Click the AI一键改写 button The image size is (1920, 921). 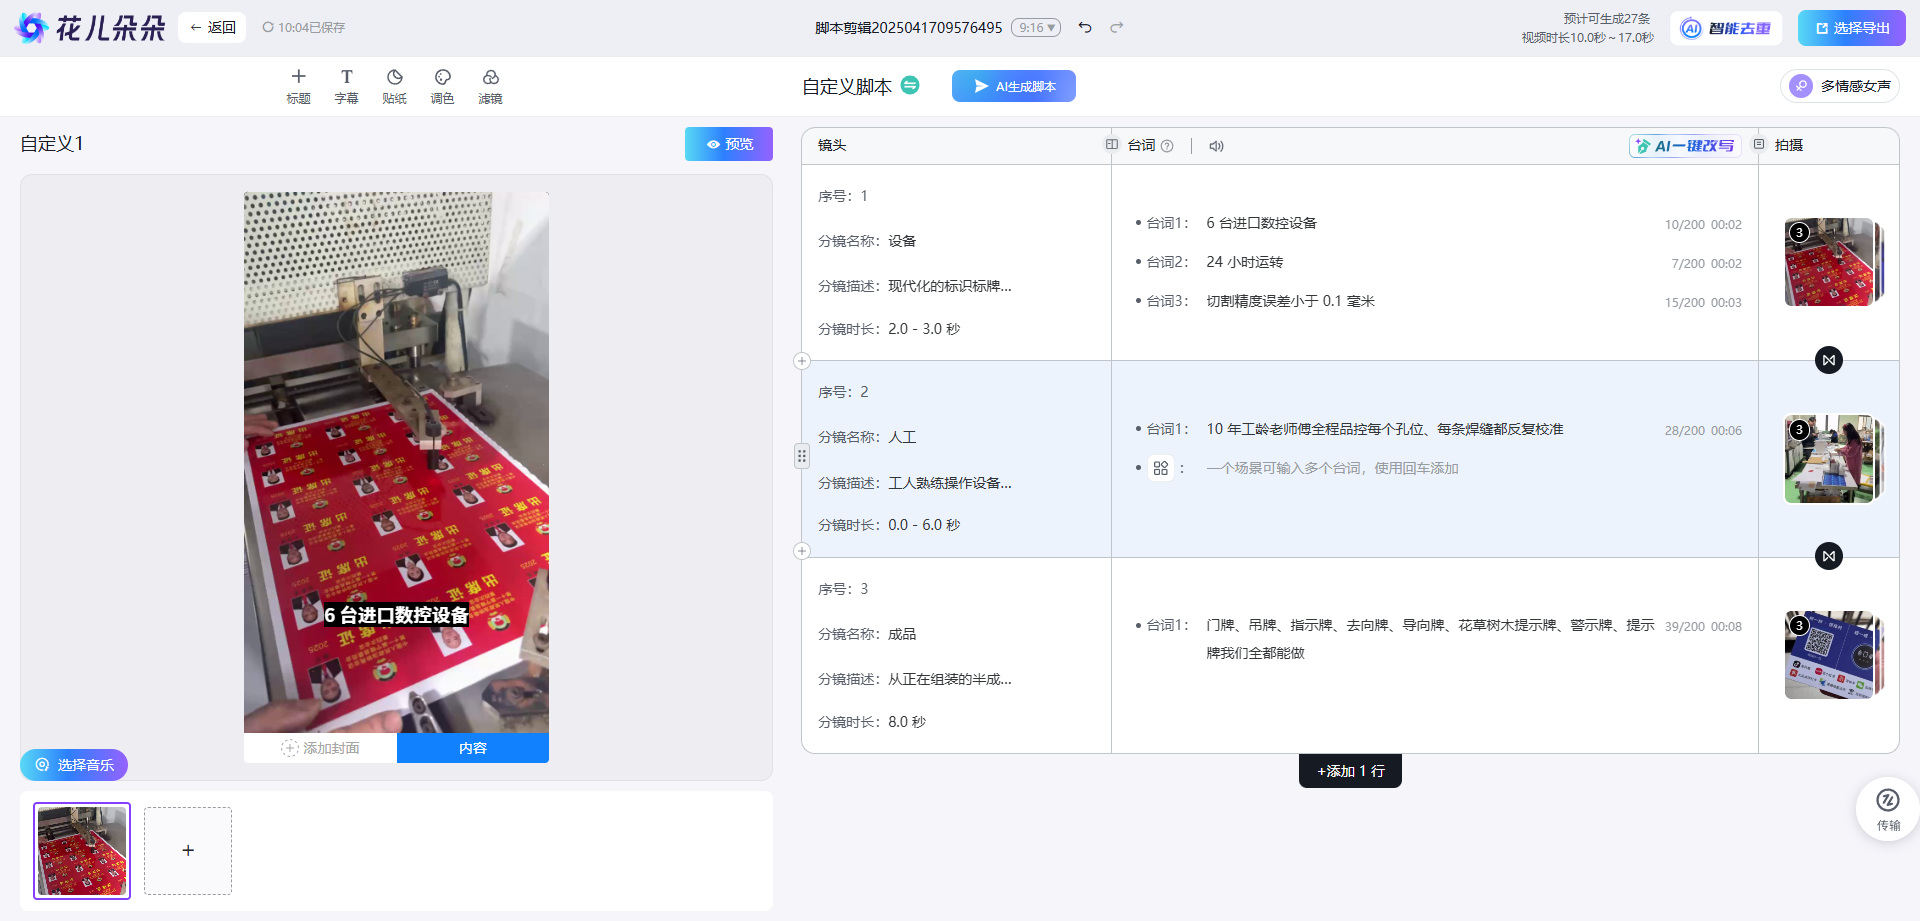[1684, 145]
